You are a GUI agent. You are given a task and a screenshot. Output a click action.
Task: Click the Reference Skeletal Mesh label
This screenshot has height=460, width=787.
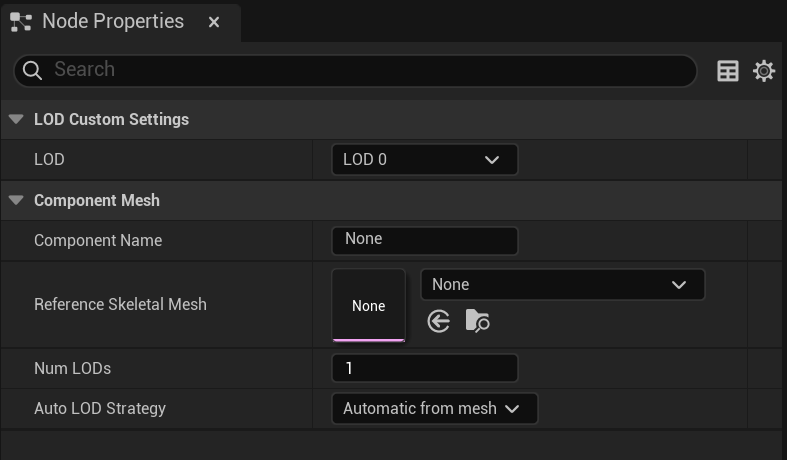[x=120, y=304]
